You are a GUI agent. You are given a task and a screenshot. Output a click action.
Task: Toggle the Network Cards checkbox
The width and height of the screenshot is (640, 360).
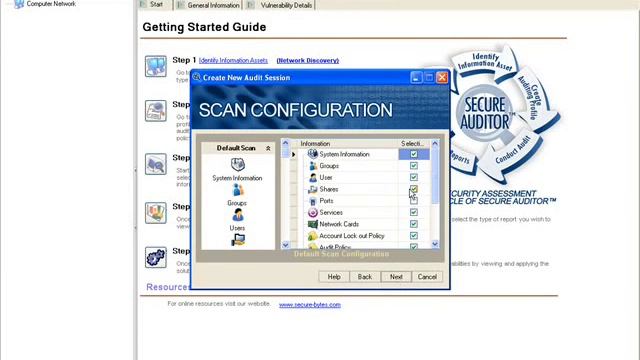413,224
